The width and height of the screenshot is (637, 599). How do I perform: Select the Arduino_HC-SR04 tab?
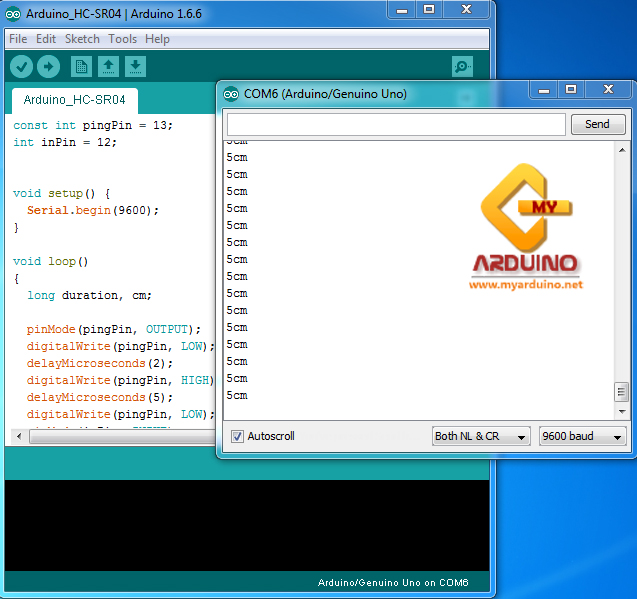(74, 100)
